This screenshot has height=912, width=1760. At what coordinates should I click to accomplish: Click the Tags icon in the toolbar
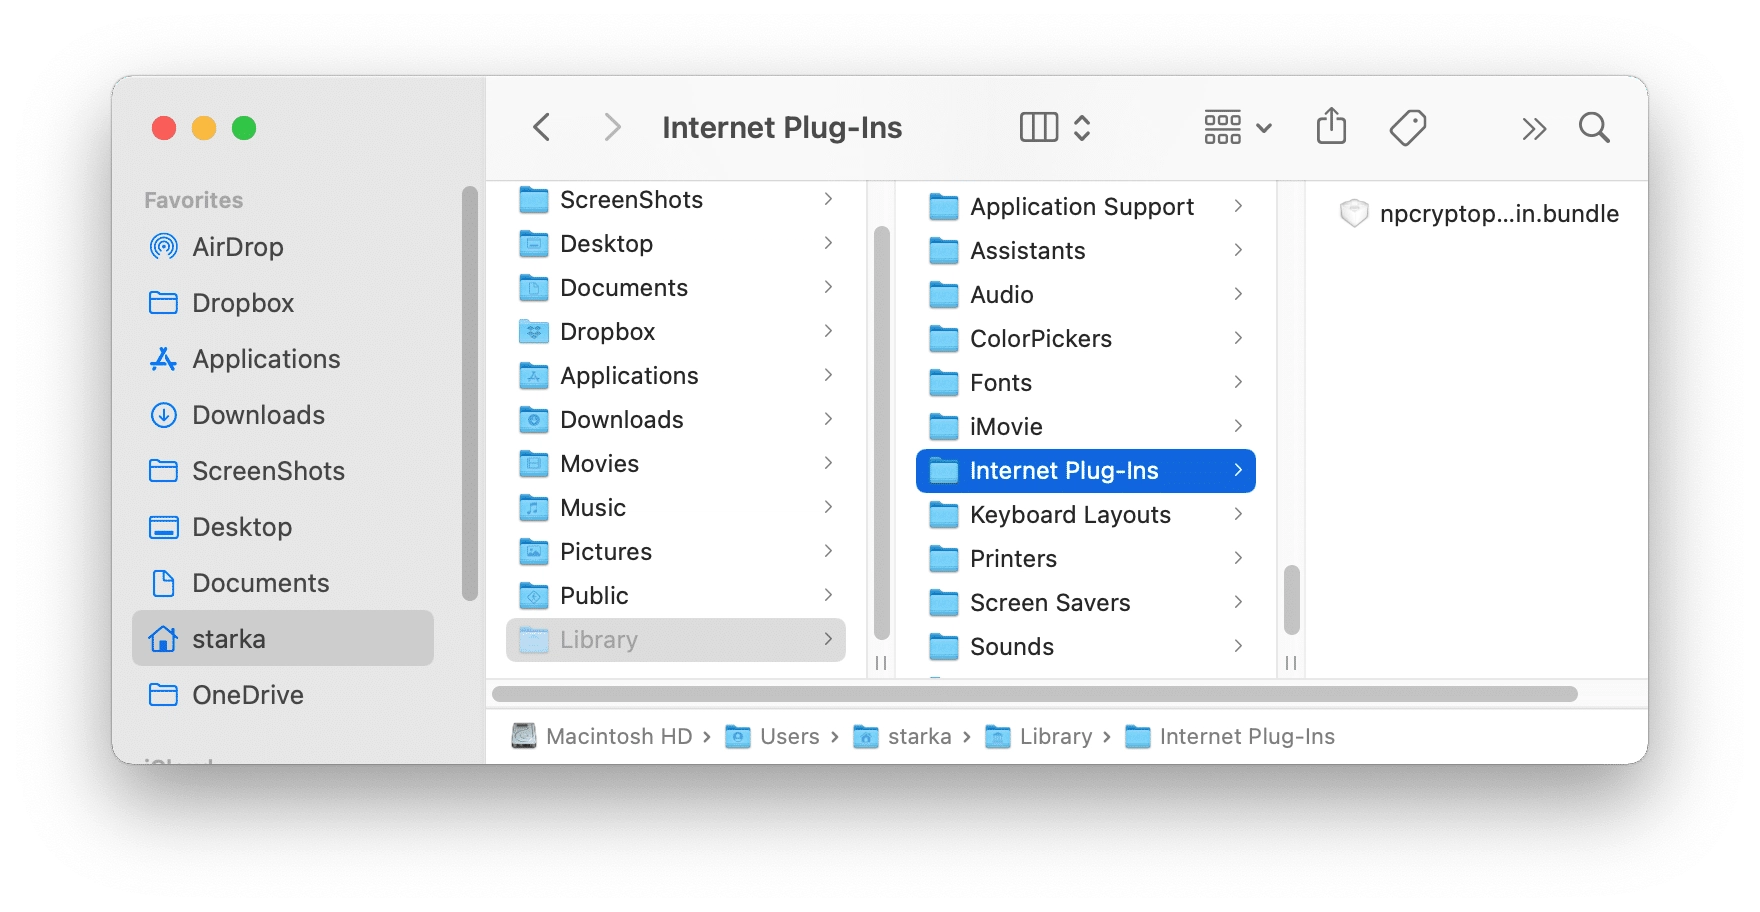point(1408,127)
